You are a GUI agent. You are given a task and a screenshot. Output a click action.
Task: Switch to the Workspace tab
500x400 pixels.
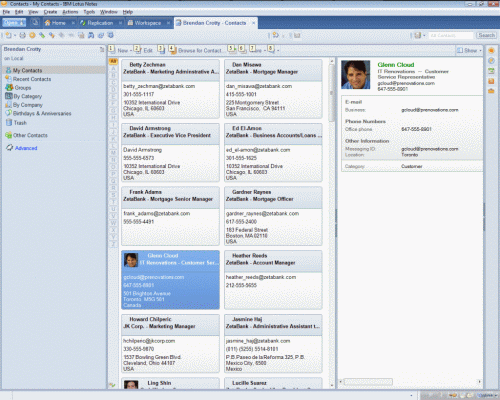coord(148,23)
